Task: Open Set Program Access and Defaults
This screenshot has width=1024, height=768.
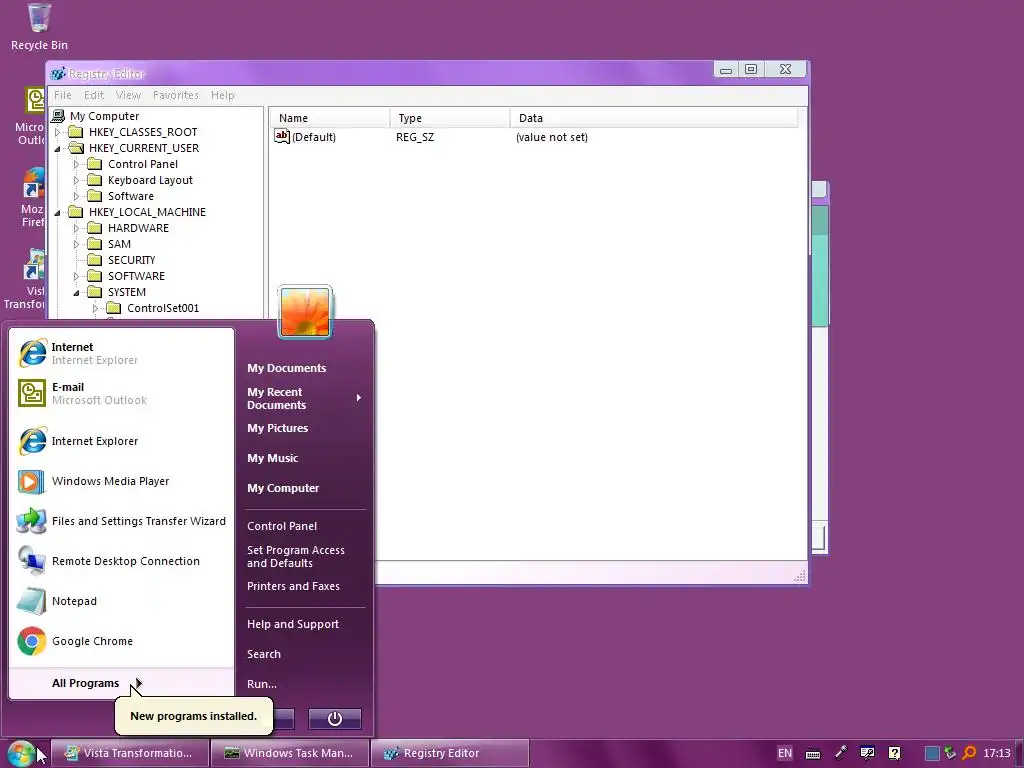Action: 296,556
